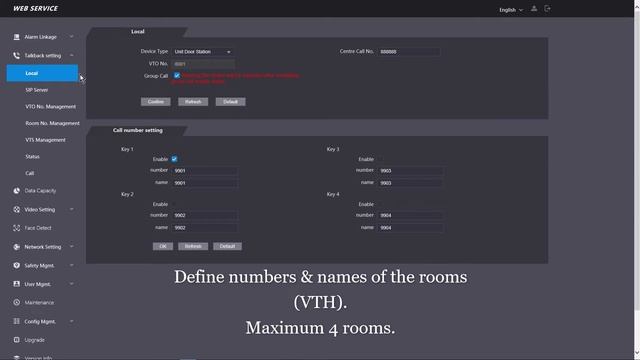
Task: Open the SIP Server page
Action: (x=37, y=90)
